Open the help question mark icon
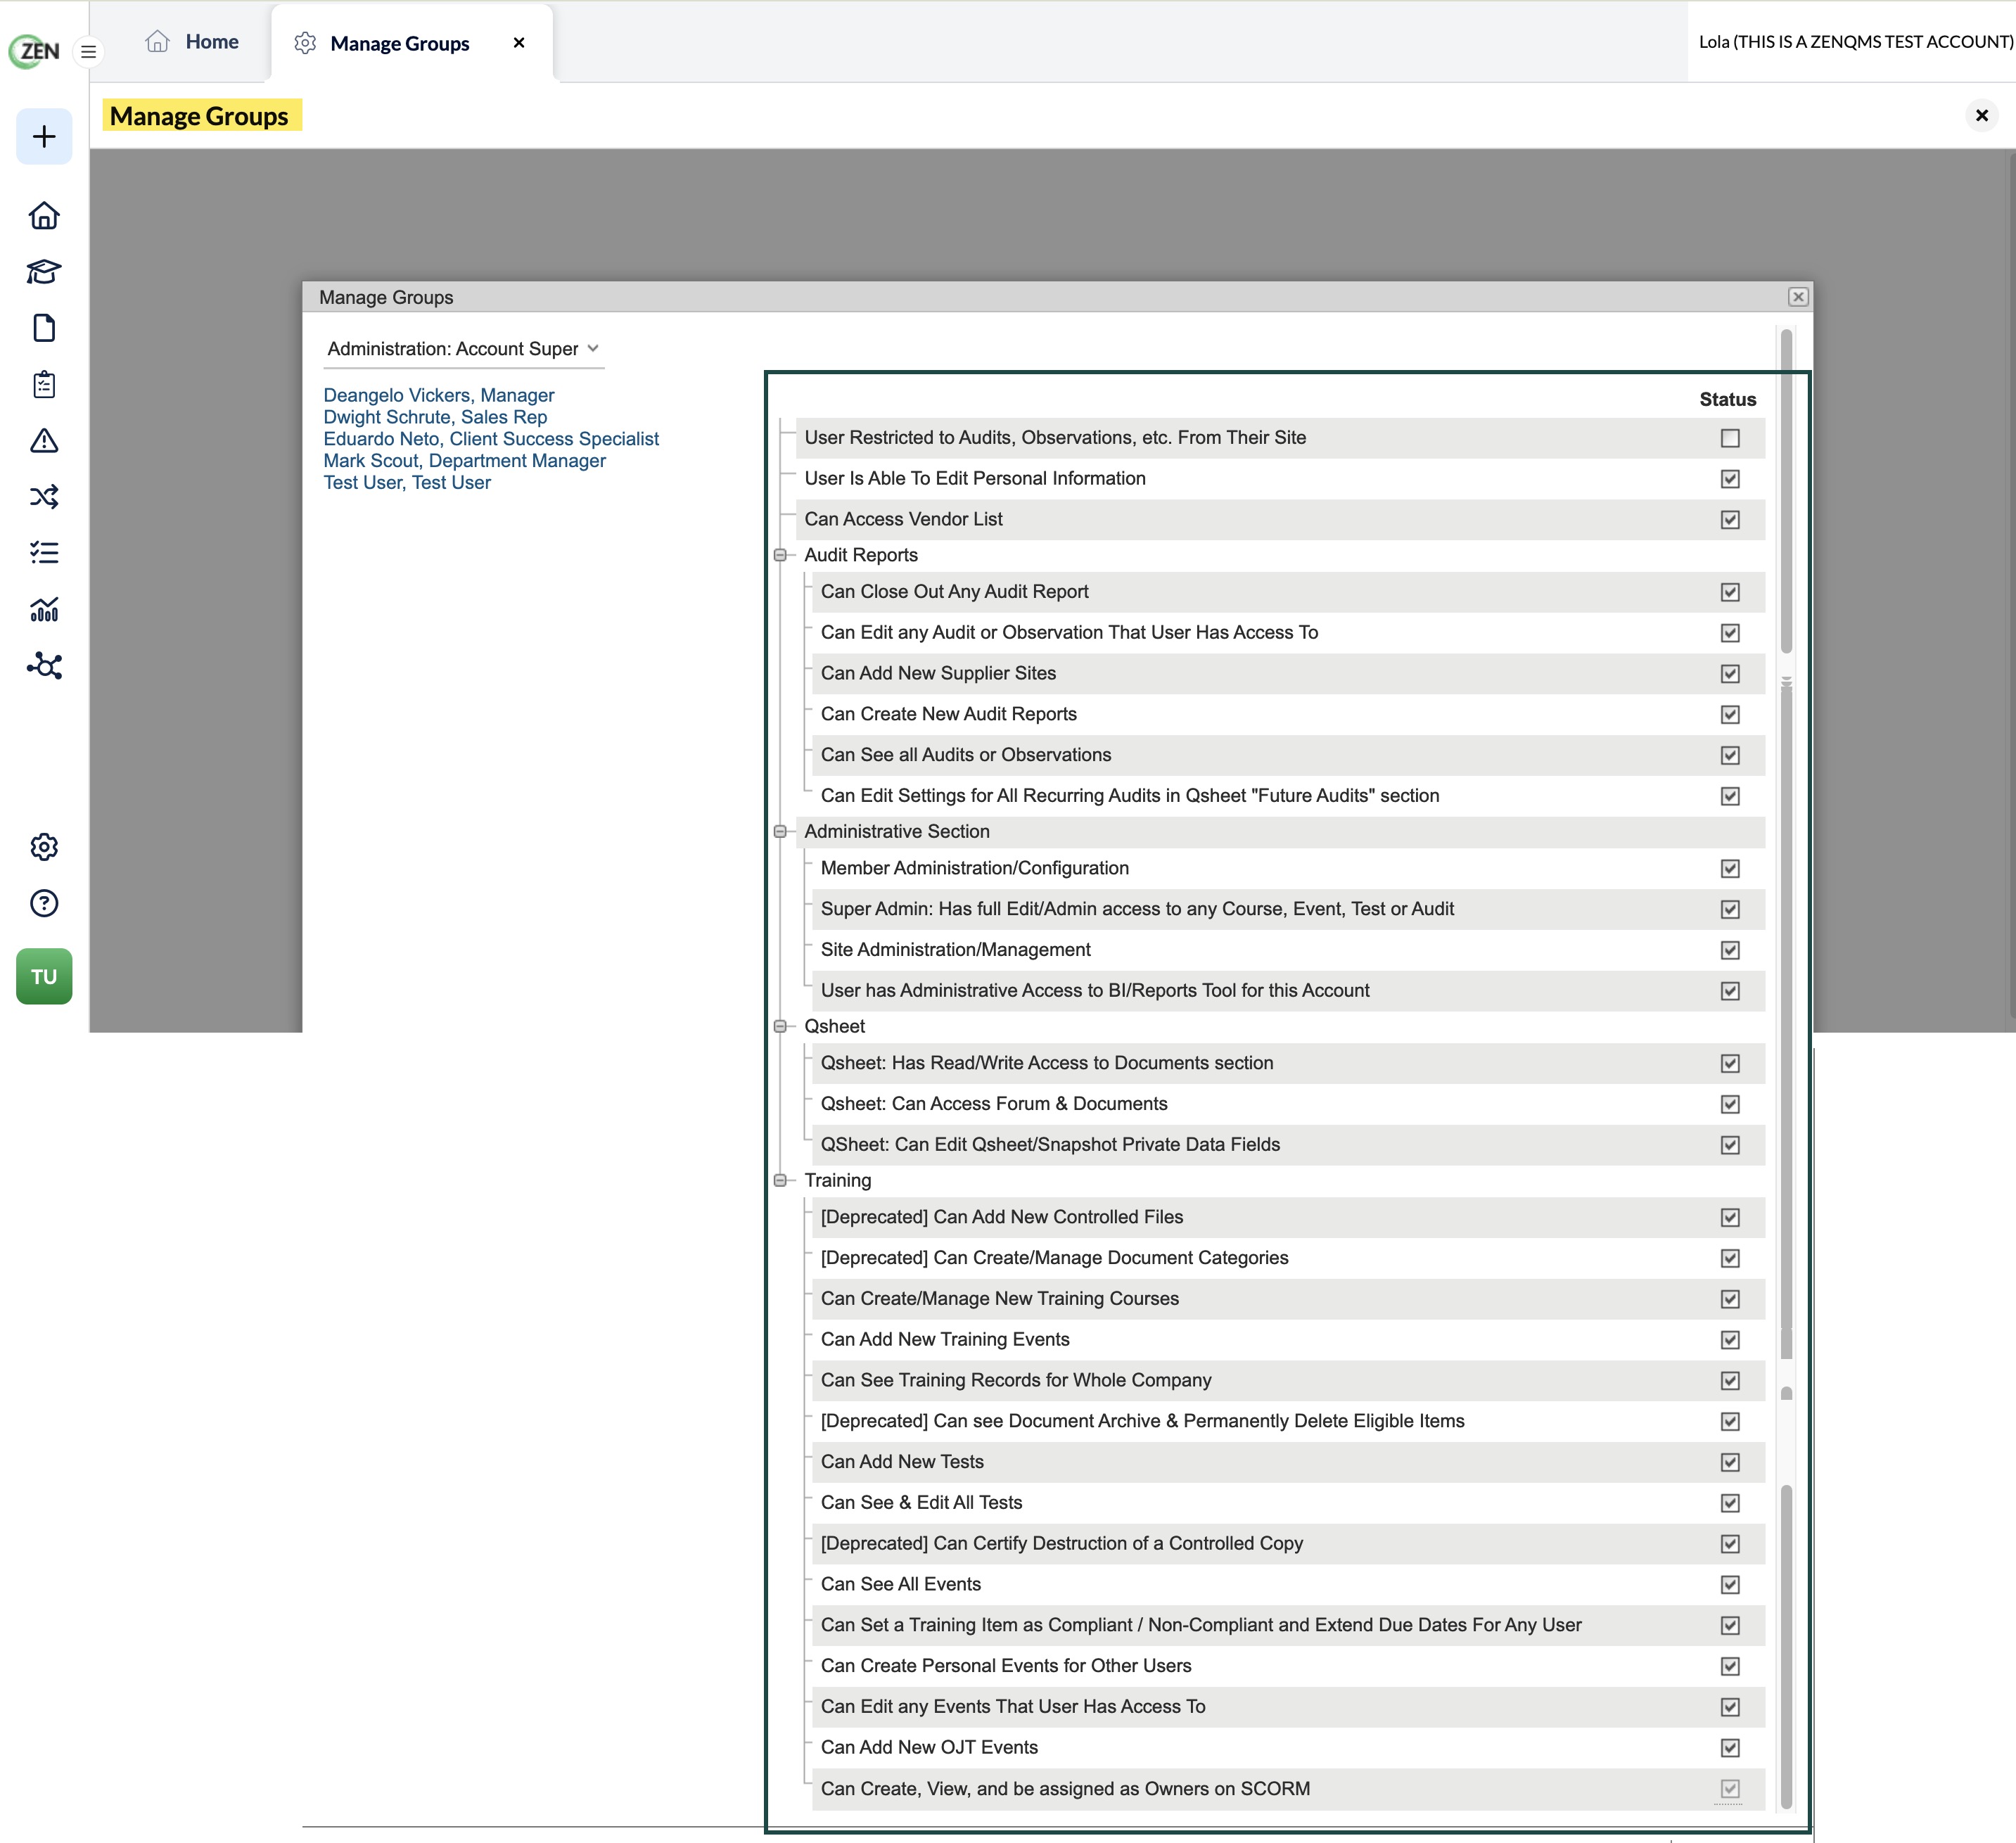Viewport: 2016px width, 1843px height. pyautogui.click(x=44, y=903)
